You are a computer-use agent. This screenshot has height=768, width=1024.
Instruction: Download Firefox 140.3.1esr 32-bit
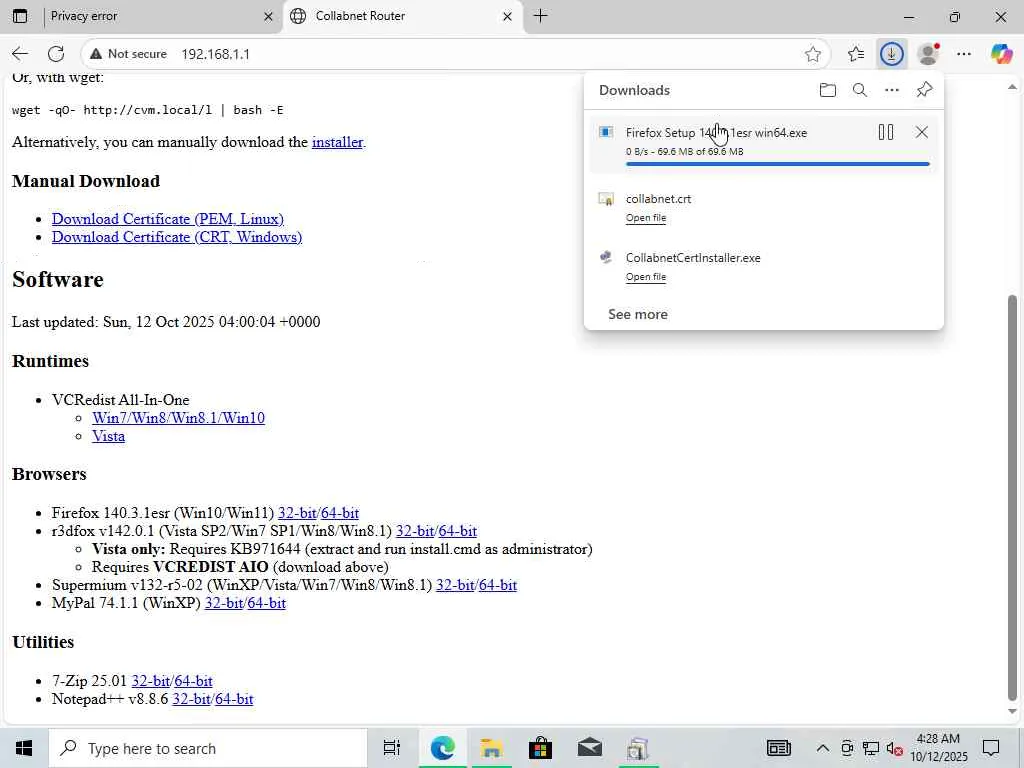[x=297, y=513]
